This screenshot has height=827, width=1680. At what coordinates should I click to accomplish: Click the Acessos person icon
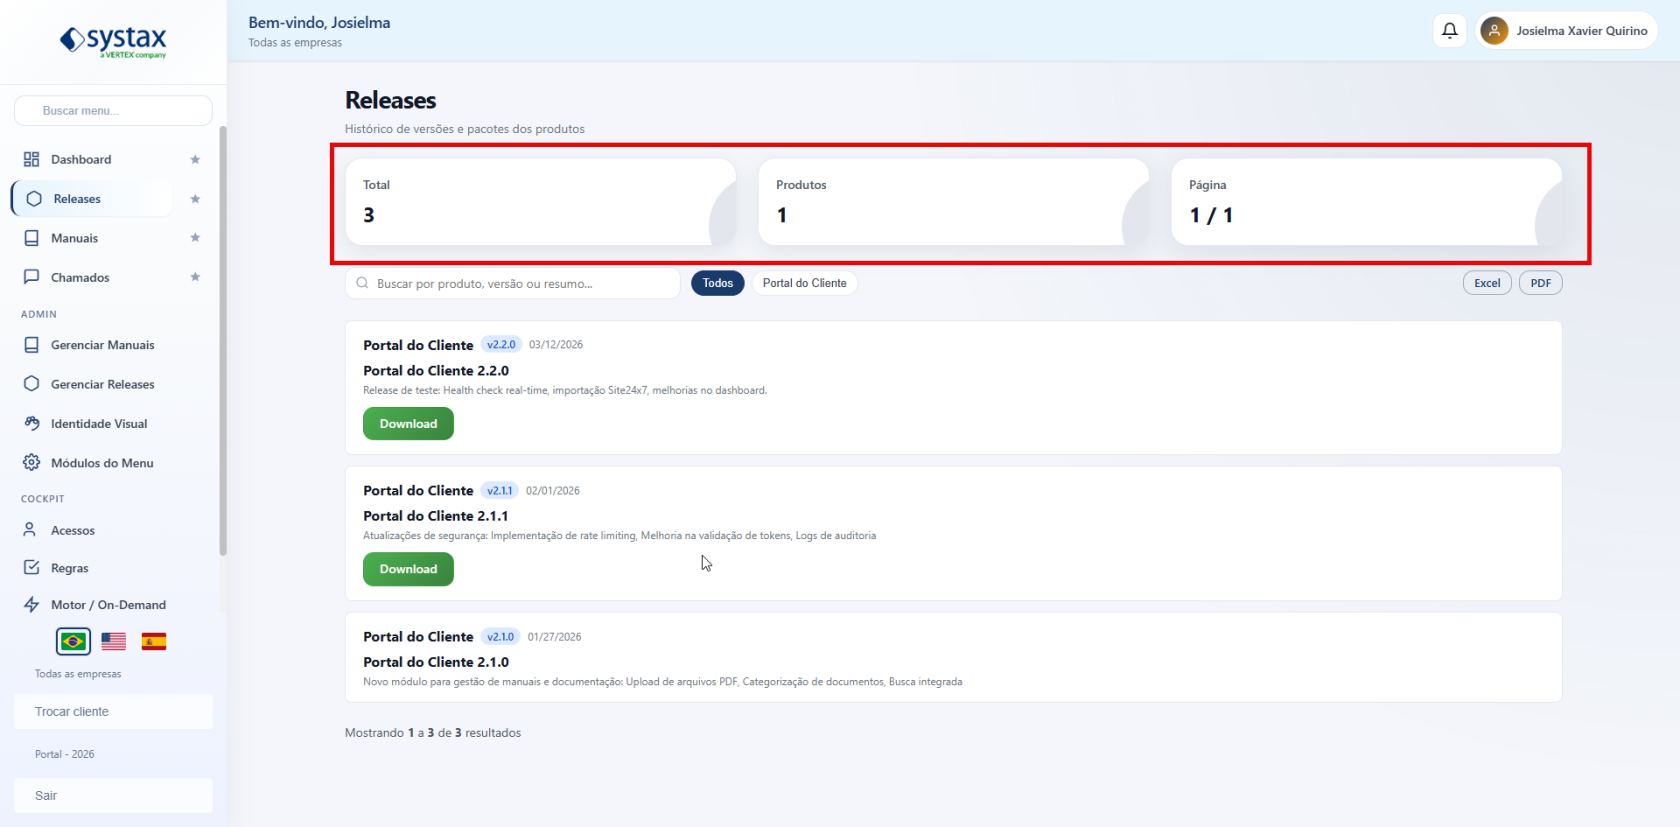point(30,530)
